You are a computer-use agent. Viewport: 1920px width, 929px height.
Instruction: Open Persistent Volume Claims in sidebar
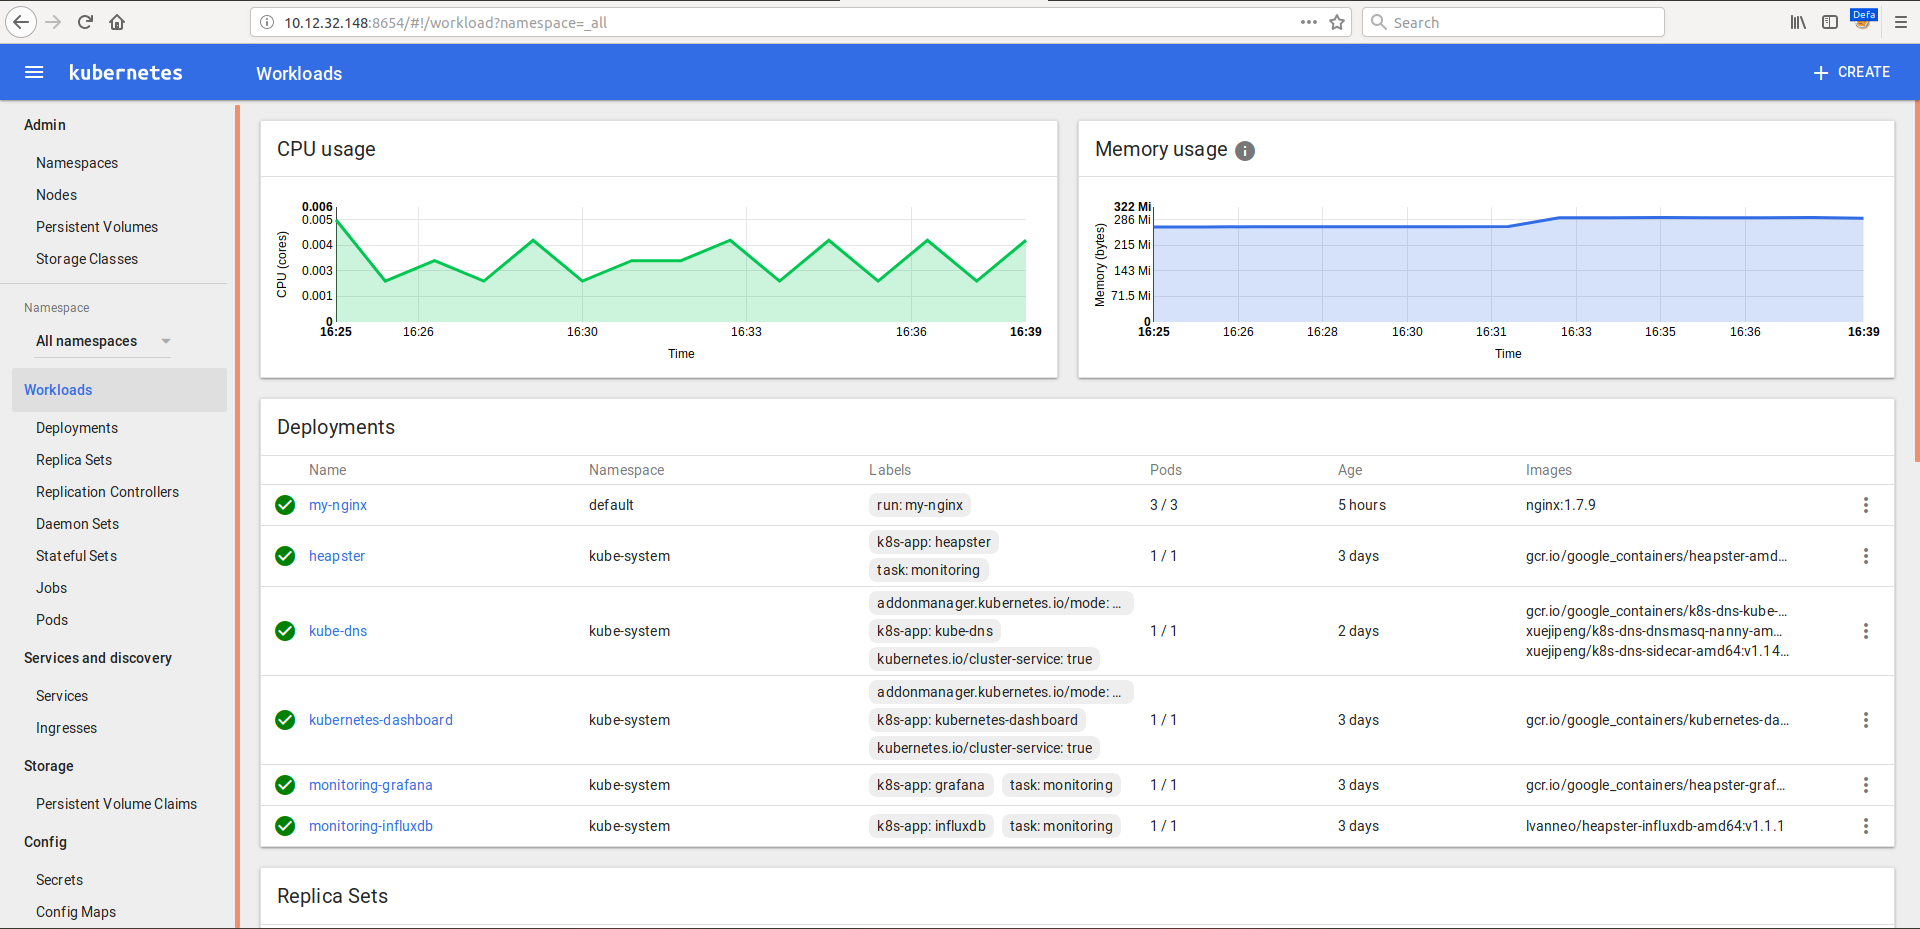pyautogui.click(x=116, y=804)
